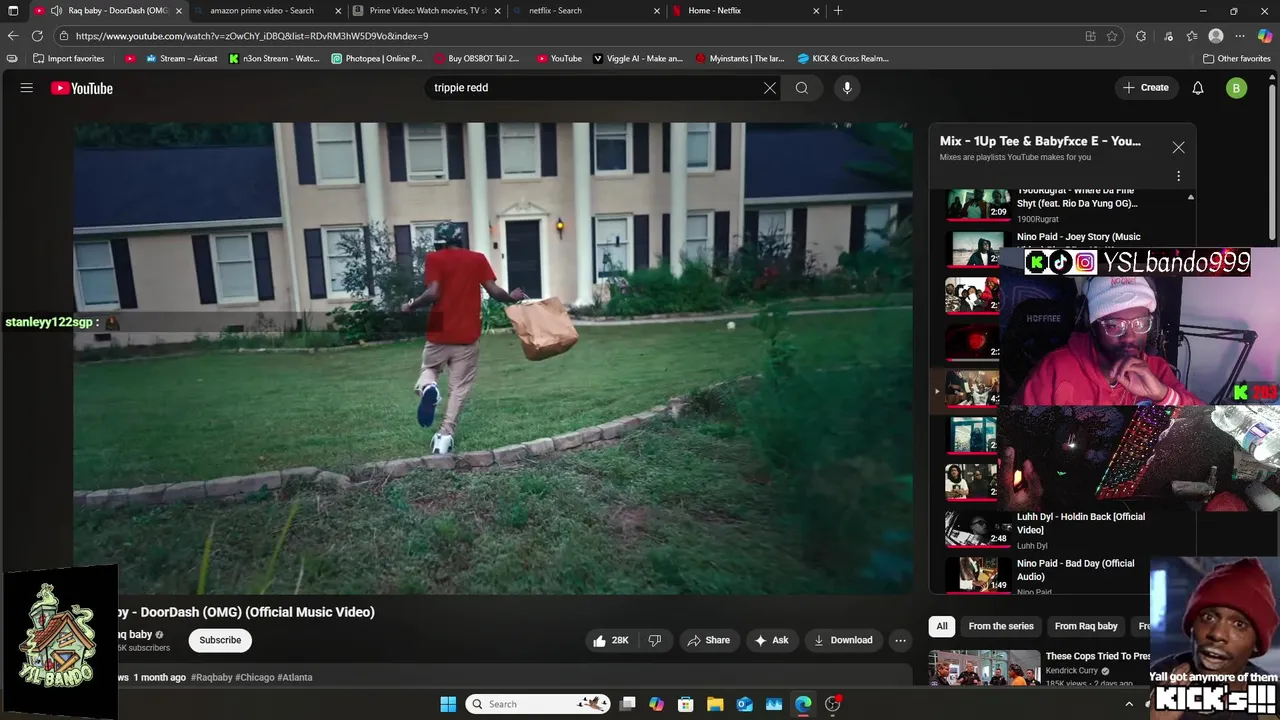The width and height of the screenshot is (1280, 720).
Task: Open the Edge profile icon
Action: 1216,36
